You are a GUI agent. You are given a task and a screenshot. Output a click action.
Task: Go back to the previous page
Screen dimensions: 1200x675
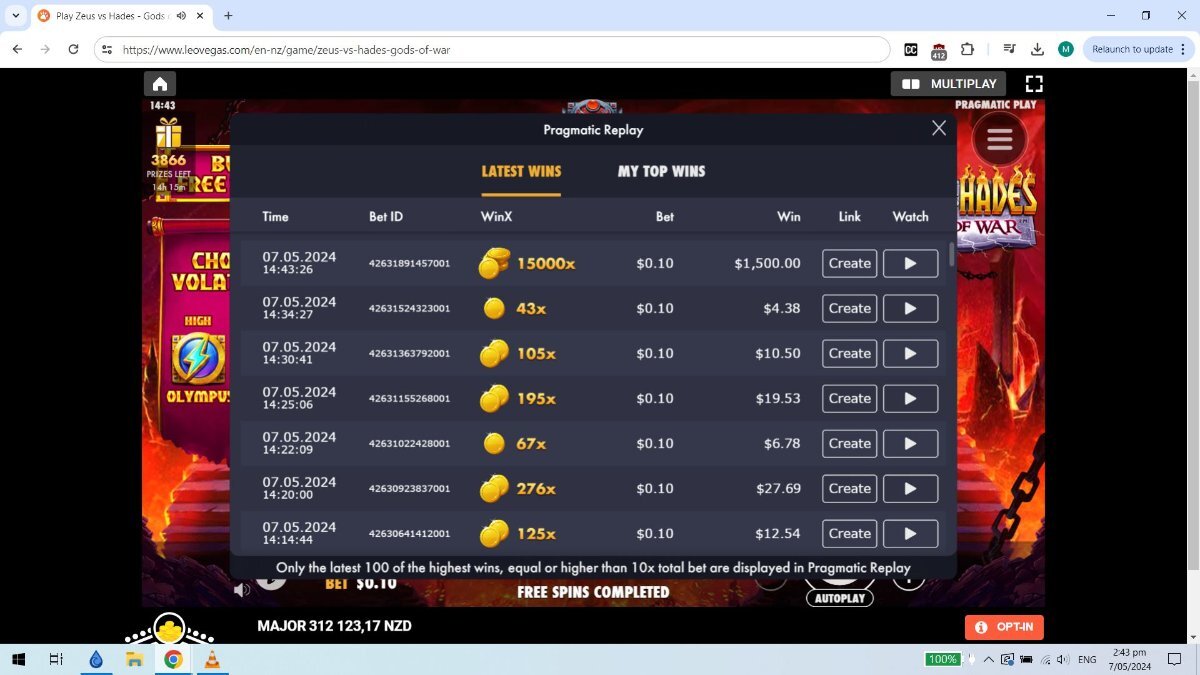coord(17,49)
